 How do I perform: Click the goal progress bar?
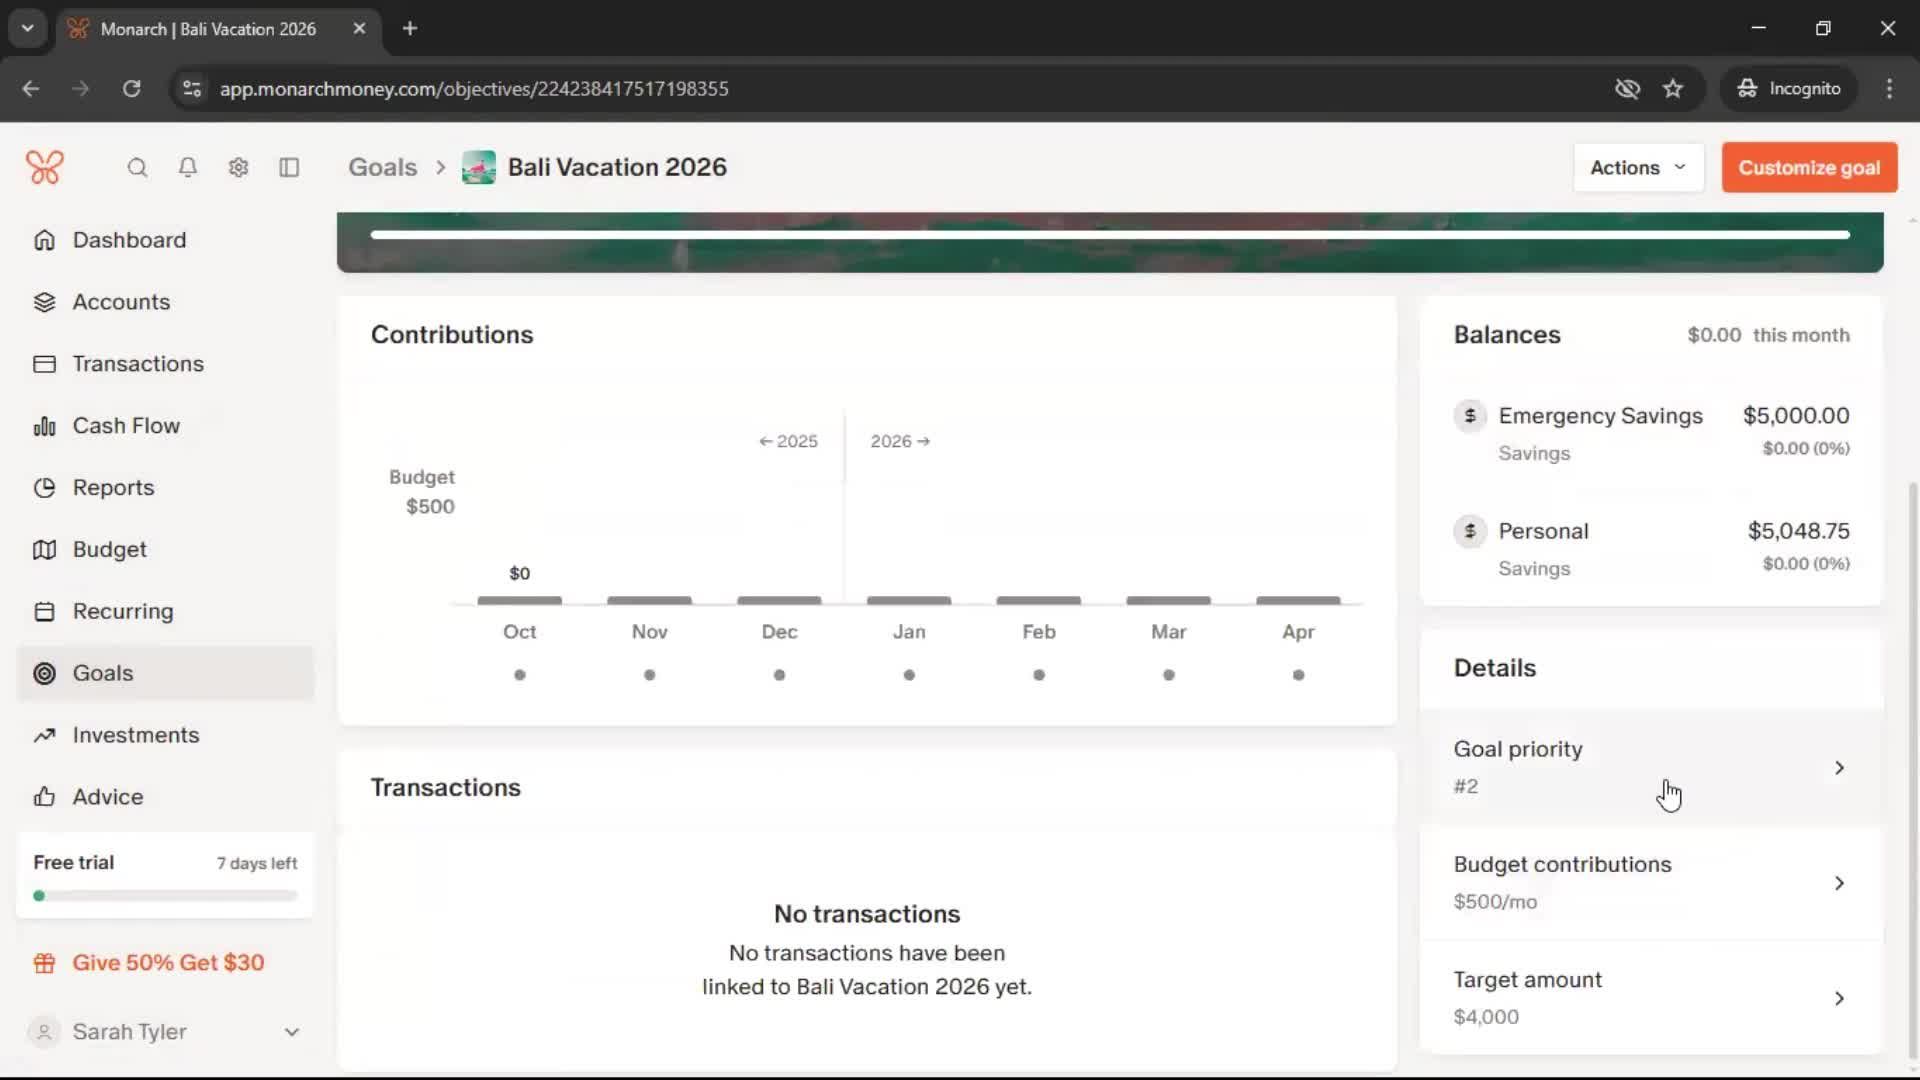tap(1109, 235)
